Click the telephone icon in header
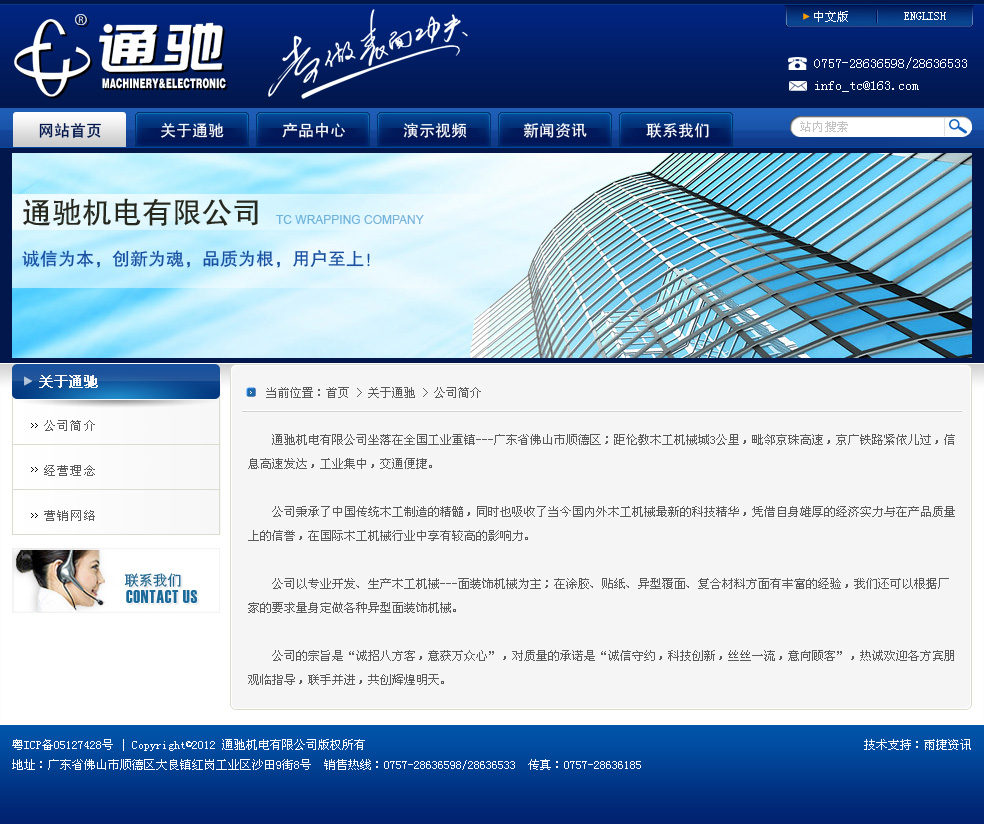 [797, 64]
